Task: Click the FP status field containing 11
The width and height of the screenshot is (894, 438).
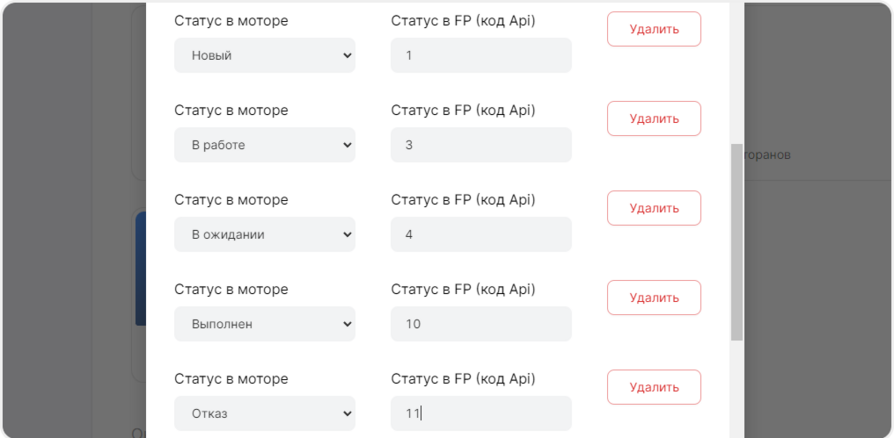Action: pos(481,414)
